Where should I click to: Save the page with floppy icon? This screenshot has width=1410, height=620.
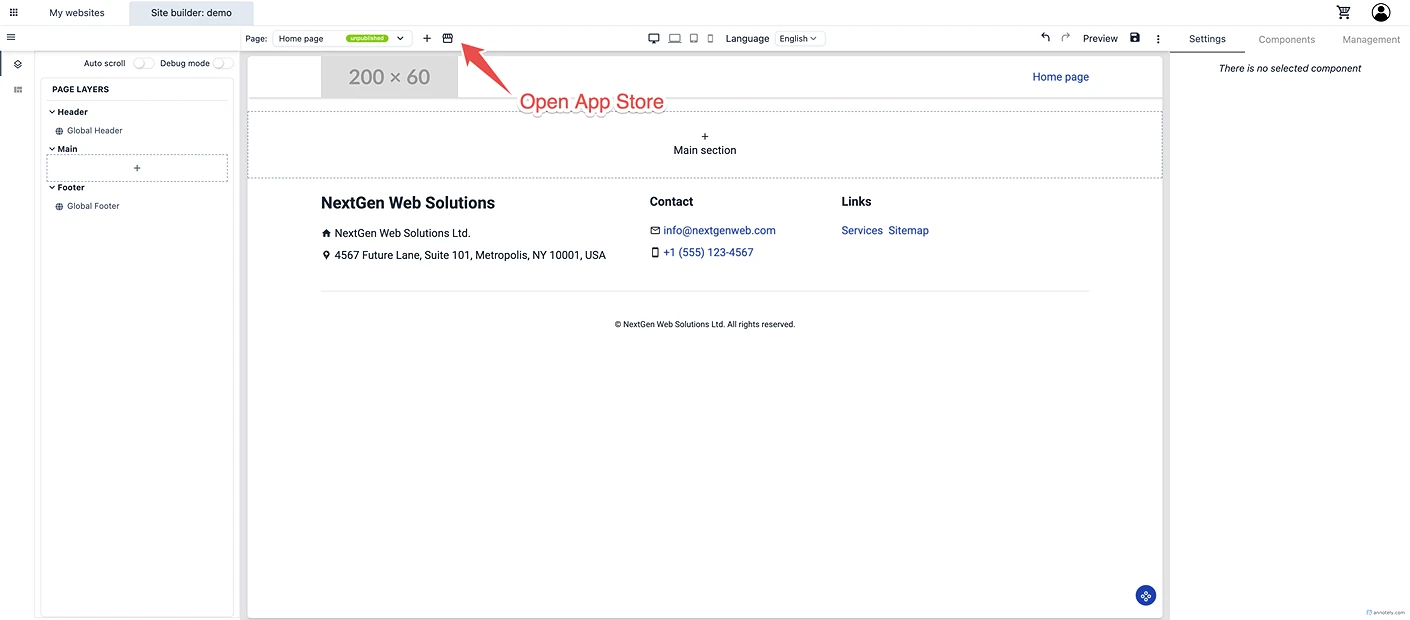coord(1134,38)
